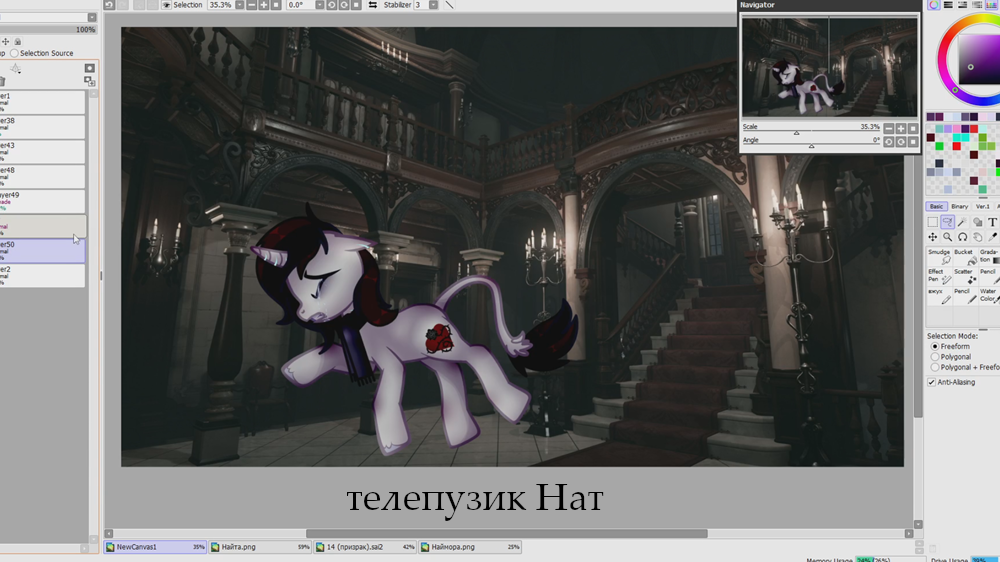Rotate the canvas clockwise in the toolbar
The image size is (1000, 562).
[344, 4]
